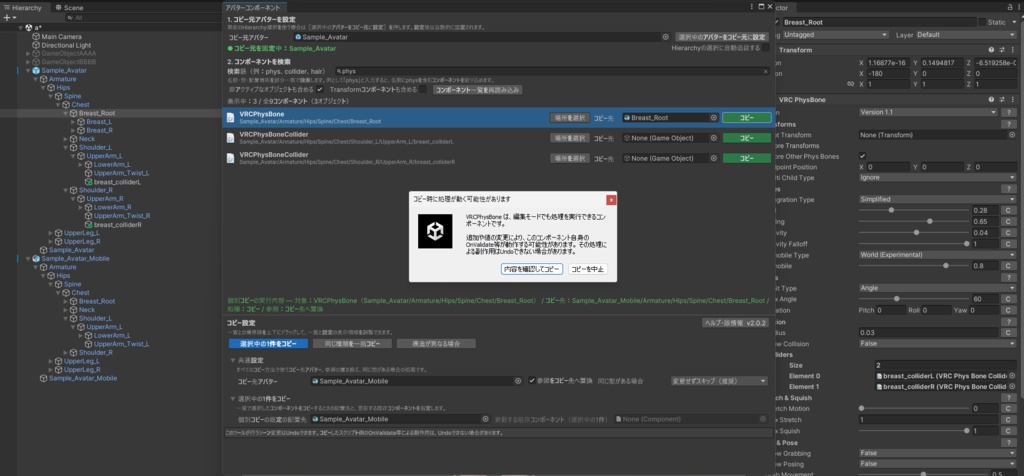1024x476 pixels.
Task: Open Transform component help icon
Action: pos(991,50)
